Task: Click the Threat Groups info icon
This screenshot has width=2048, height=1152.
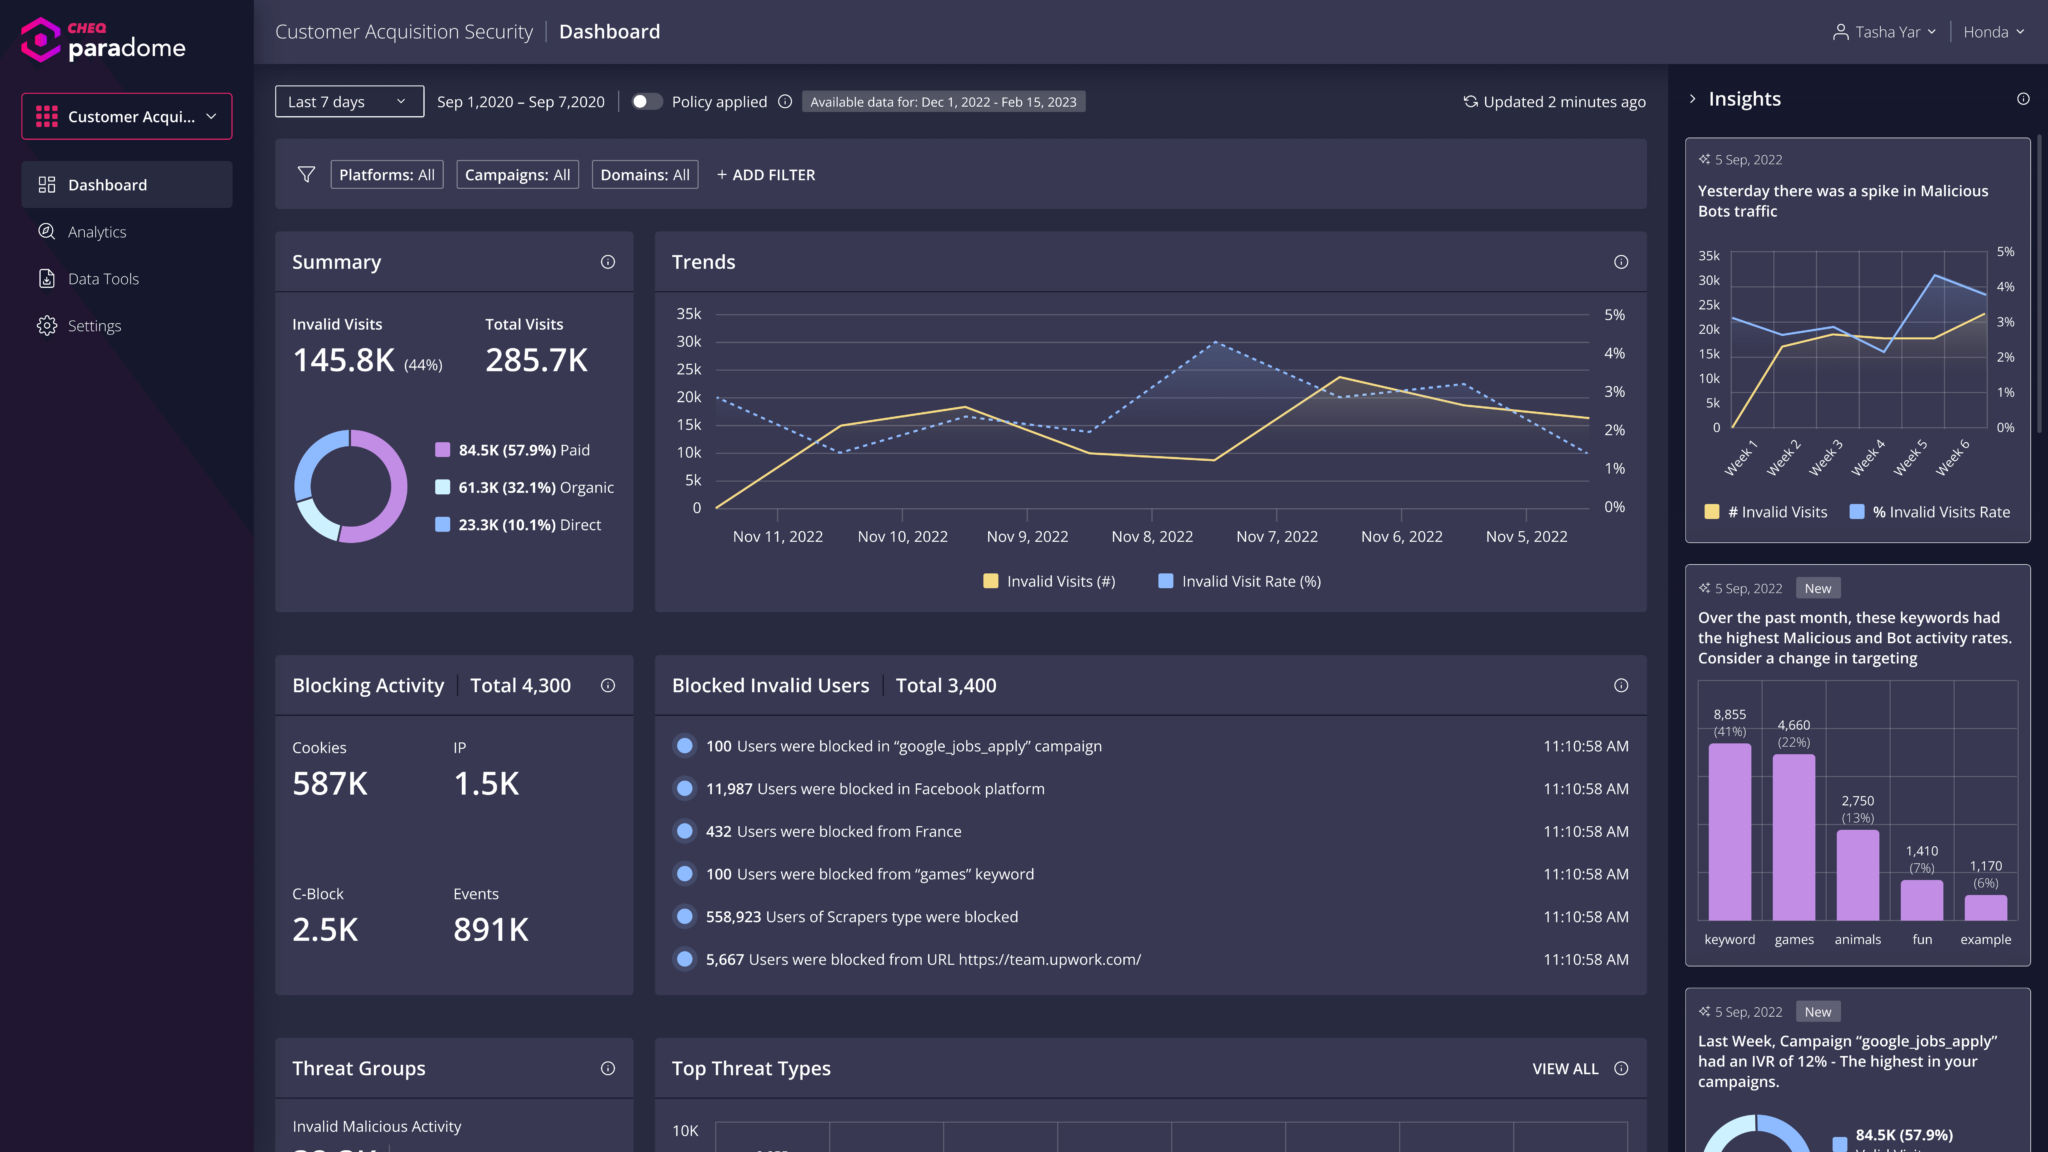Action: (x=607, y=1069)
